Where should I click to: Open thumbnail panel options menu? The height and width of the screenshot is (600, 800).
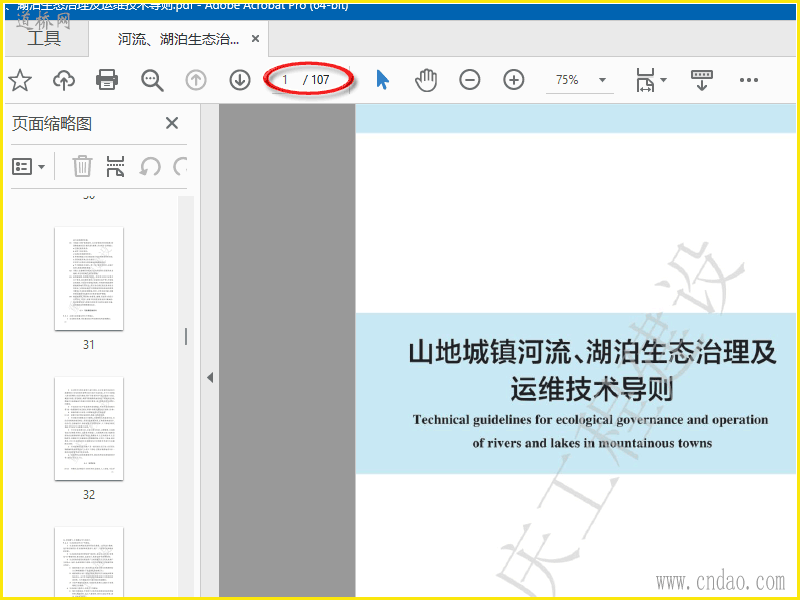28,166
